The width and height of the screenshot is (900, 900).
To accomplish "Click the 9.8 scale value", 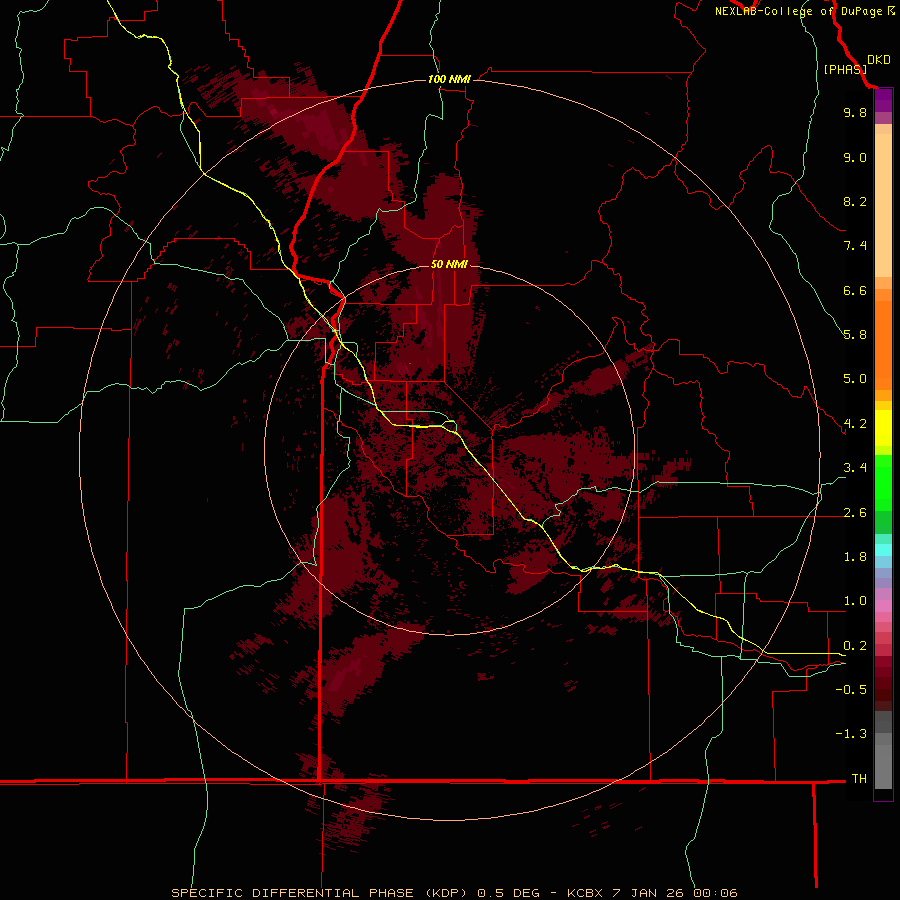I will 855,112.
